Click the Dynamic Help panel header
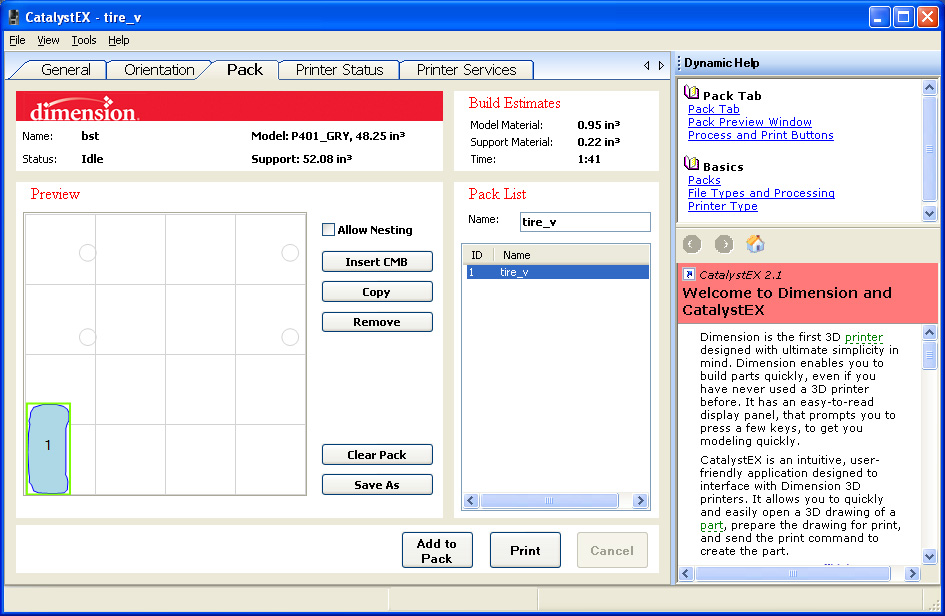The width and height of the screenshot is (945, 616). pos(807,63)
